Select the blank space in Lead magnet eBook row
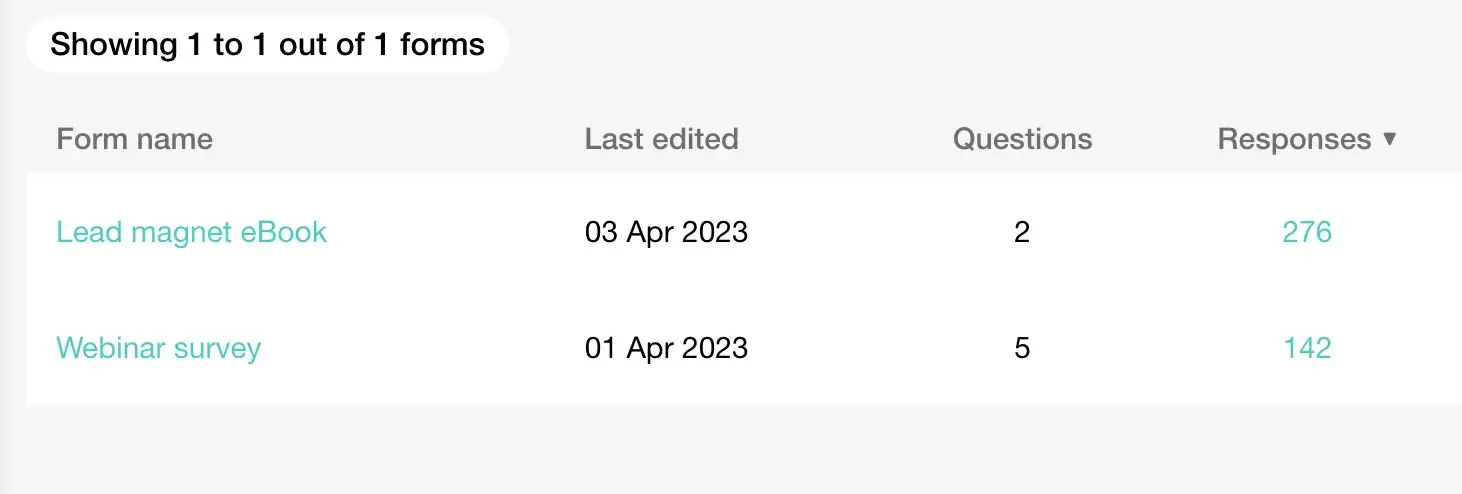This screenshot has height=494, width=1462. click(x=455, y=232)
